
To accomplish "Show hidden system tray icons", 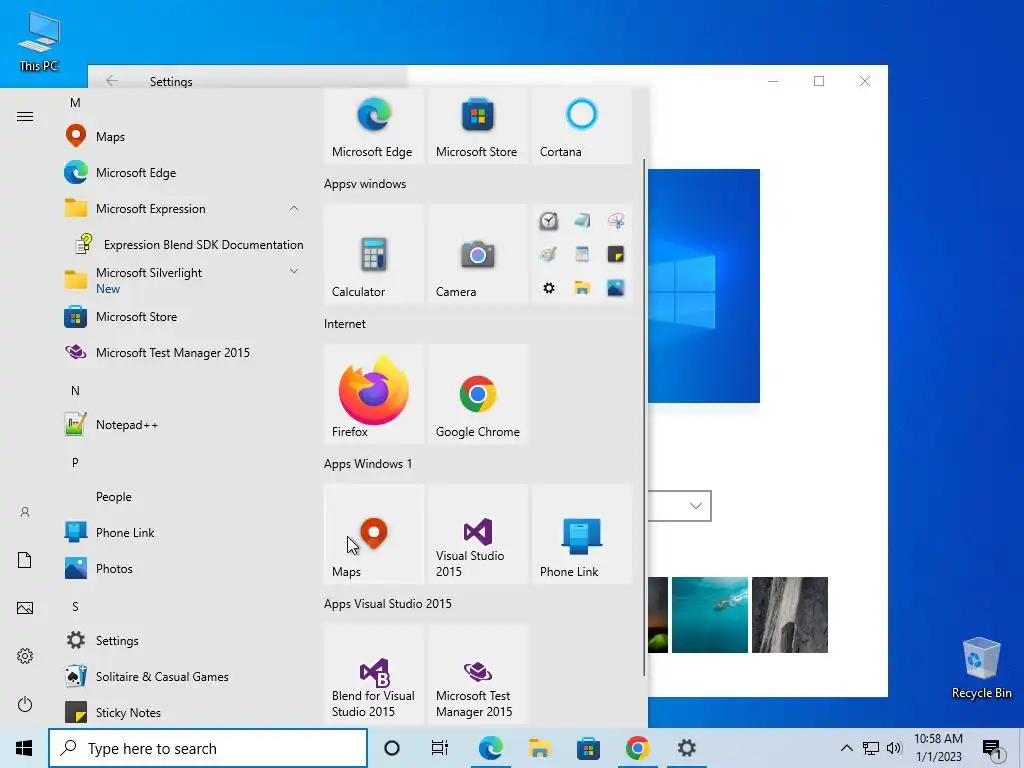I will [846, 748].
